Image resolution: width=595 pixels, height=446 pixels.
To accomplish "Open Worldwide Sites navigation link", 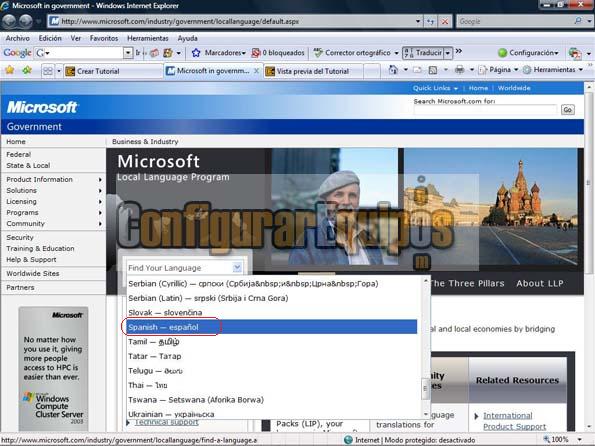I will pos(33,273).
